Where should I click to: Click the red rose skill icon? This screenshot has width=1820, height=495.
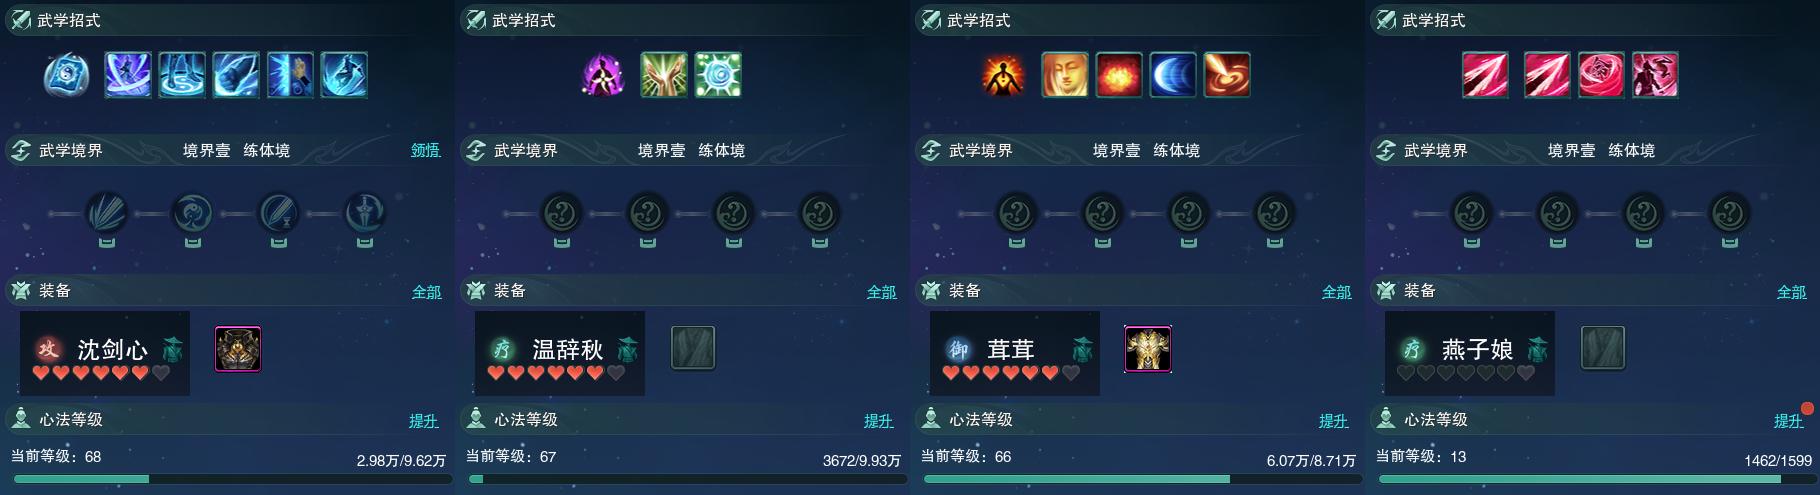point(1601,75)
